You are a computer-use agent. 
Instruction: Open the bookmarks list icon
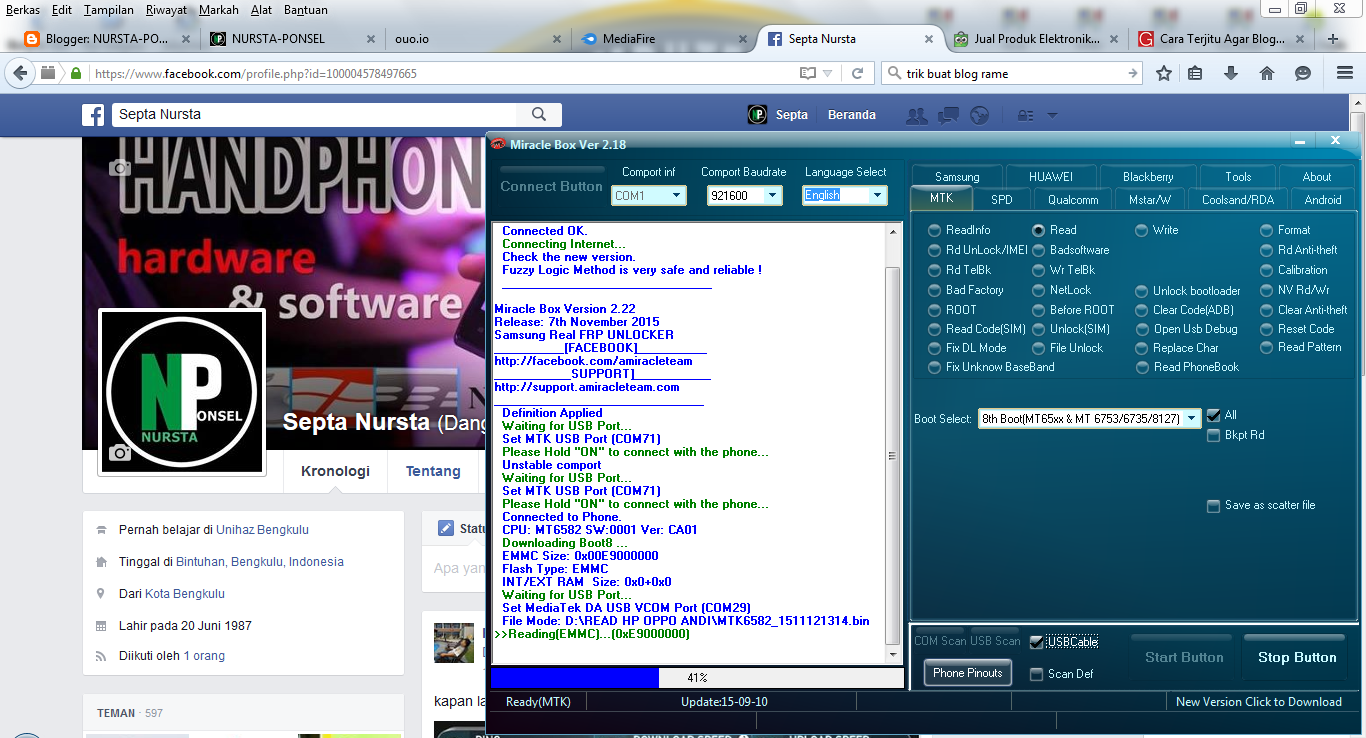click(x=1195, y=73)
